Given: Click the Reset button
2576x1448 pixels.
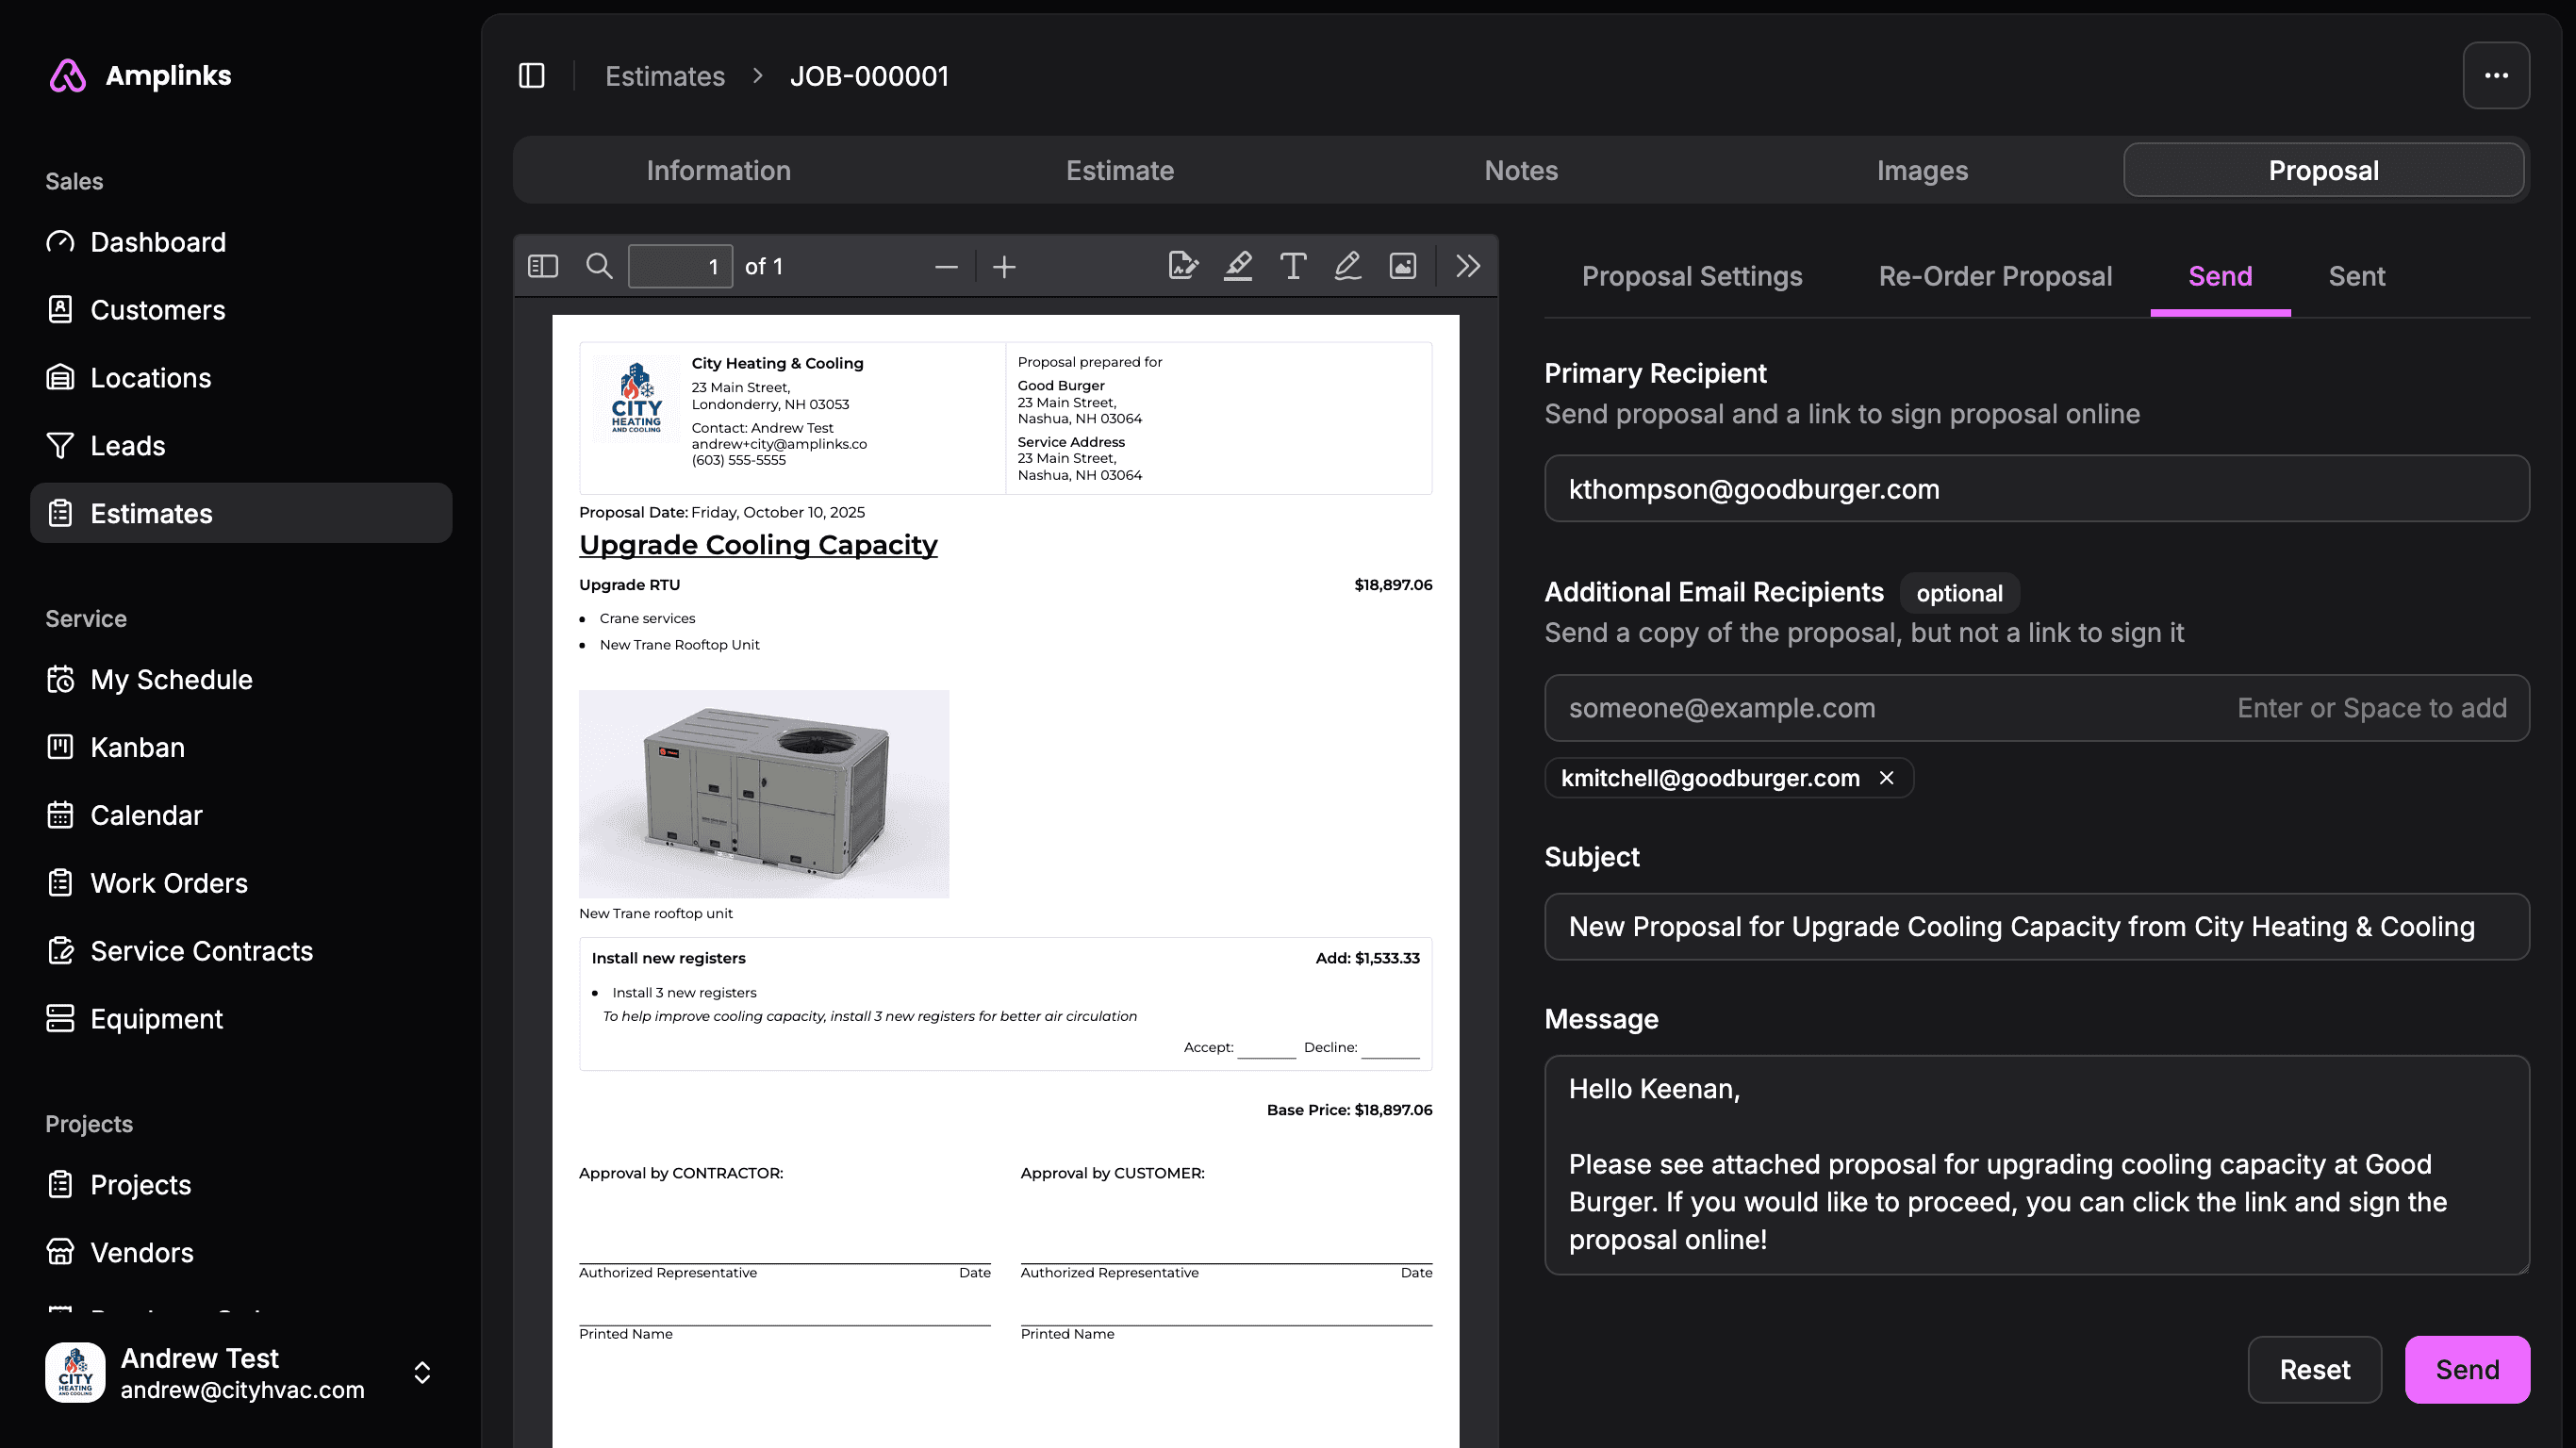Looking at the screenshot, I should (2314, 1369).
